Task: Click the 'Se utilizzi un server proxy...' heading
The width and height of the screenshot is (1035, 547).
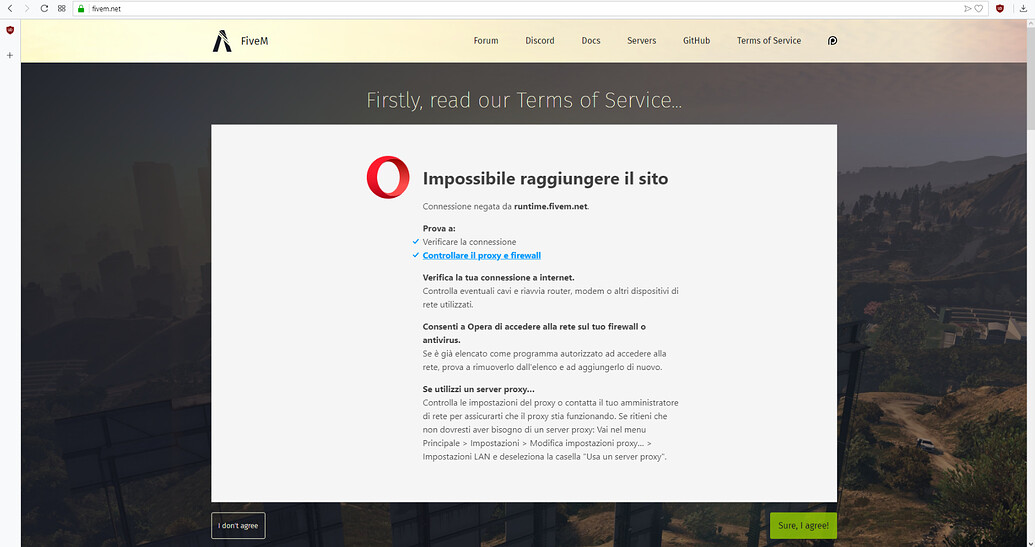Action: pos(479,389)
